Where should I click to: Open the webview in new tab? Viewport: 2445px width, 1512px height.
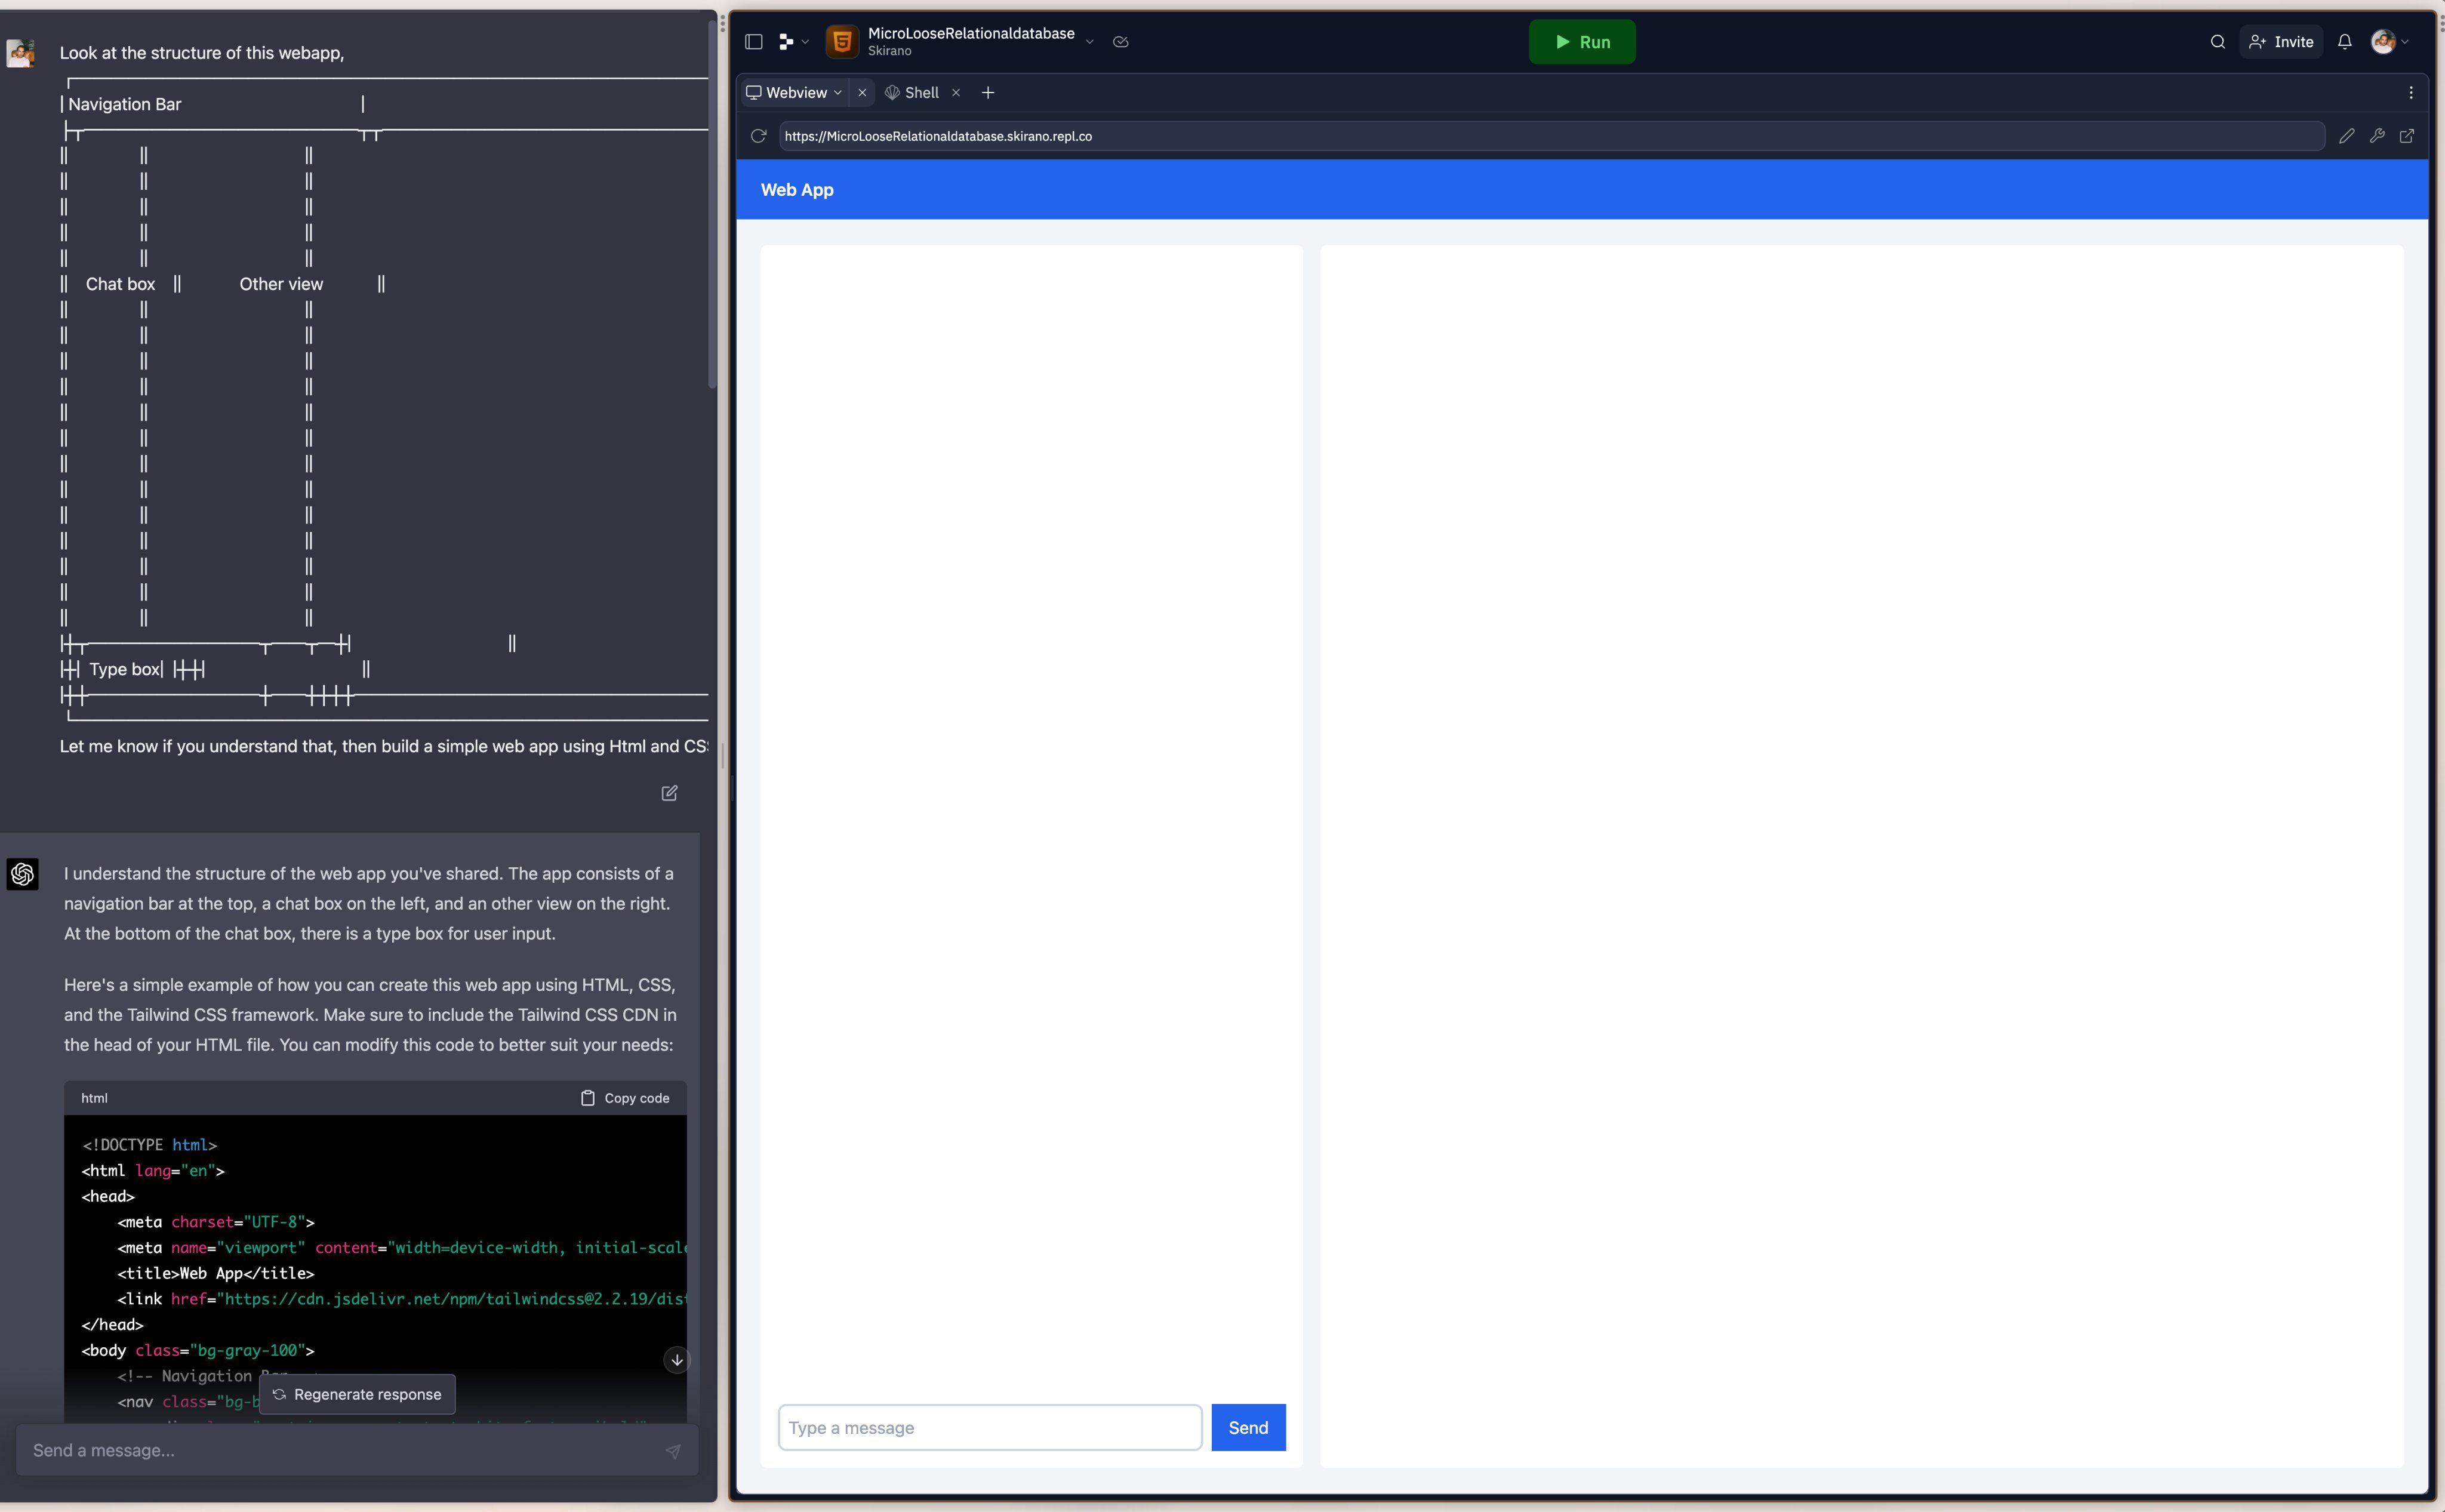pyautogui.click(x=2407, y=136)
